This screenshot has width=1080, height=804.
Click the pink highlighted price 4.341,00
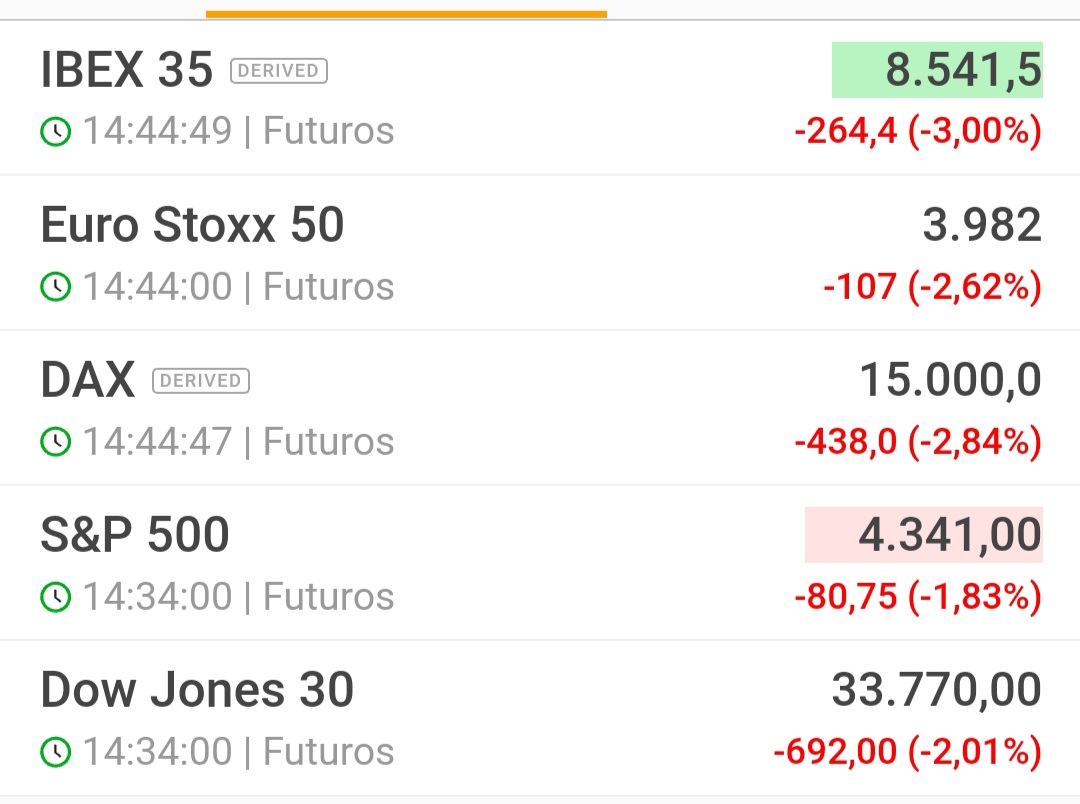(x=924, y=535)
